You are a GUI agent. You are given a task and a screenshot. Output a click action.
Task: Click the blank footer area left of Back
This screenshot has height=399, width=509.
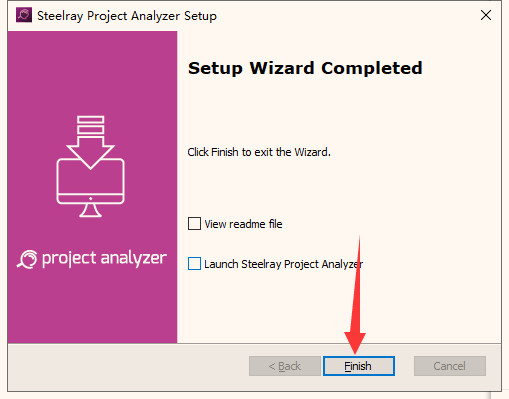(128, 367)
